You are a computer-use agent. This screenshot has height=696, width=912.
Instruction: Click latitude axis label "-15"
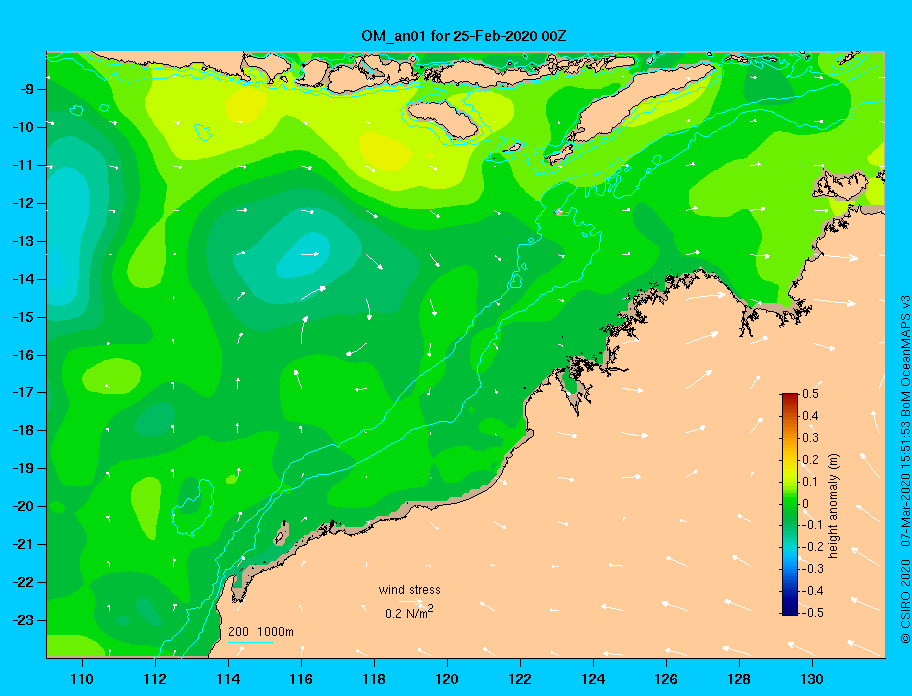pos(23,317)
